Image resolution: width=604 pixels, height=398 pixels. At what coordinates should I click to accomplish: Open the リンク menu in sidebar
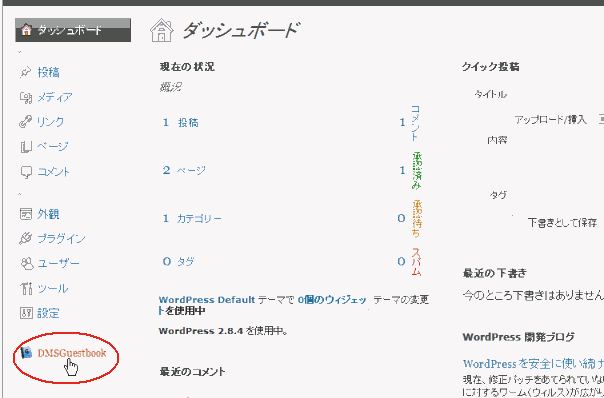click(50, 122)
